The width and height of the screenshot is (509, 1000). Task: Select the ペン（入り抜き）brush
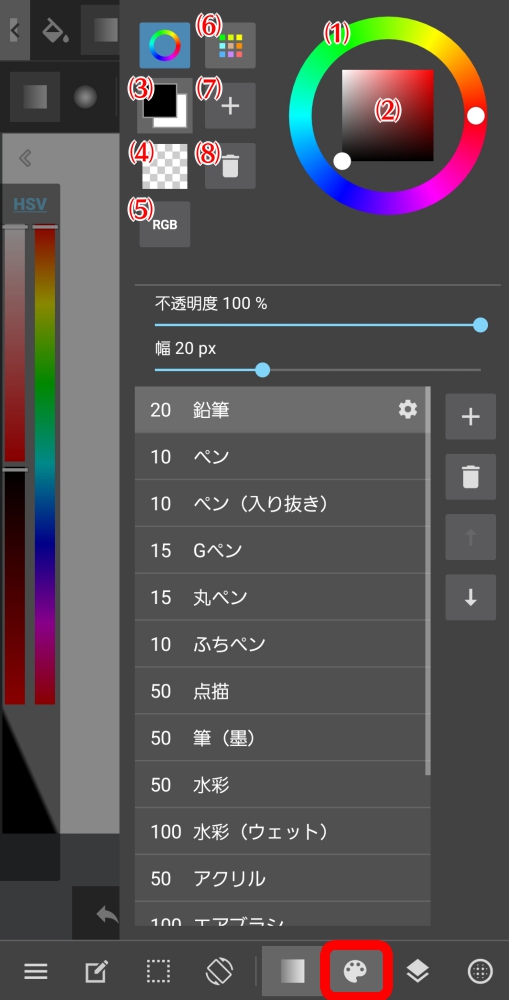click(282, 504)
